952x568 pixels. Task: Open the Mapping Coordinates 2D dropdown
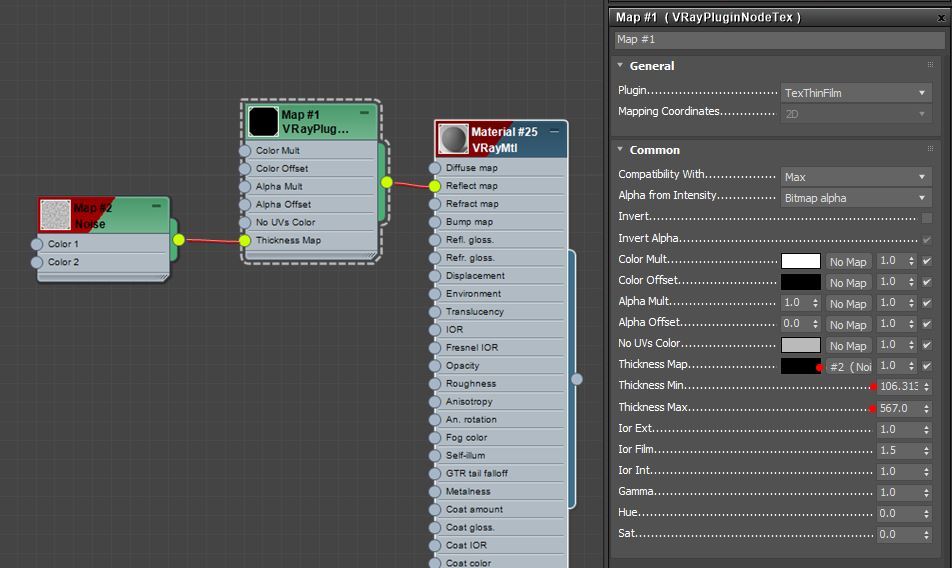[x=855, y=113]
